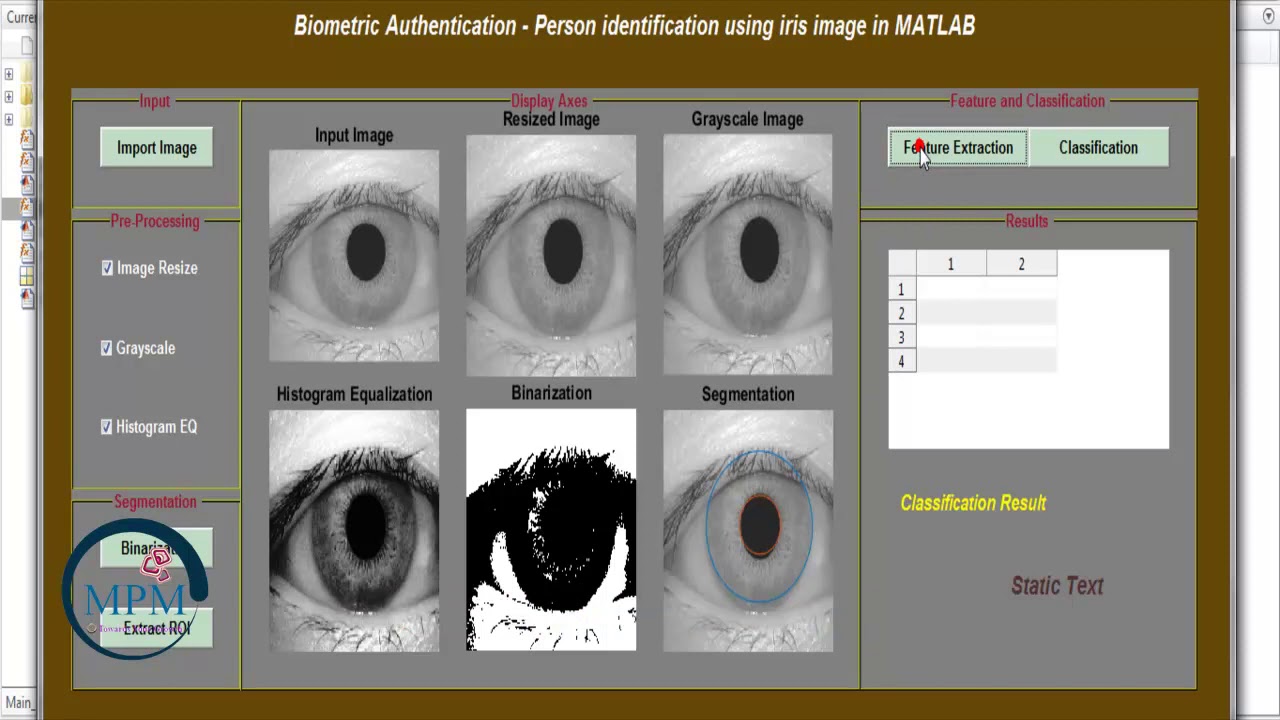
Task: Click results cell in row 1, column 1
Action: coord(951,289)
